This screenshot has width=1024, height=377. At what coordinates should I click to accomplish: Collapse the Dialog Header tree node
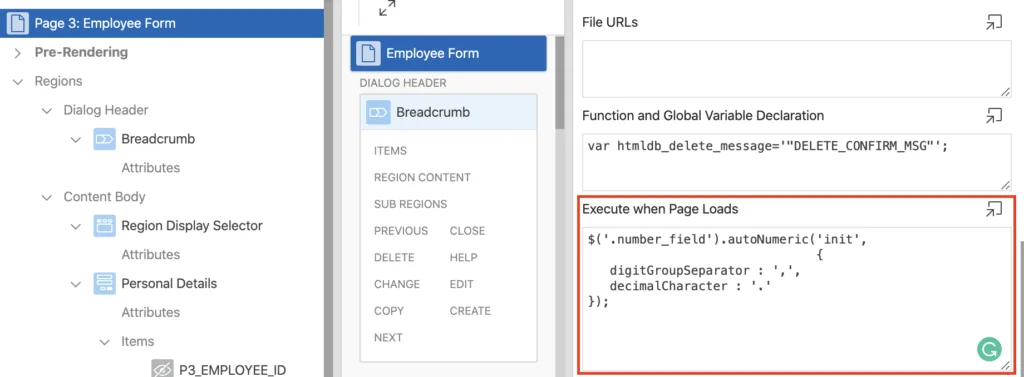[x=46, y=110]
